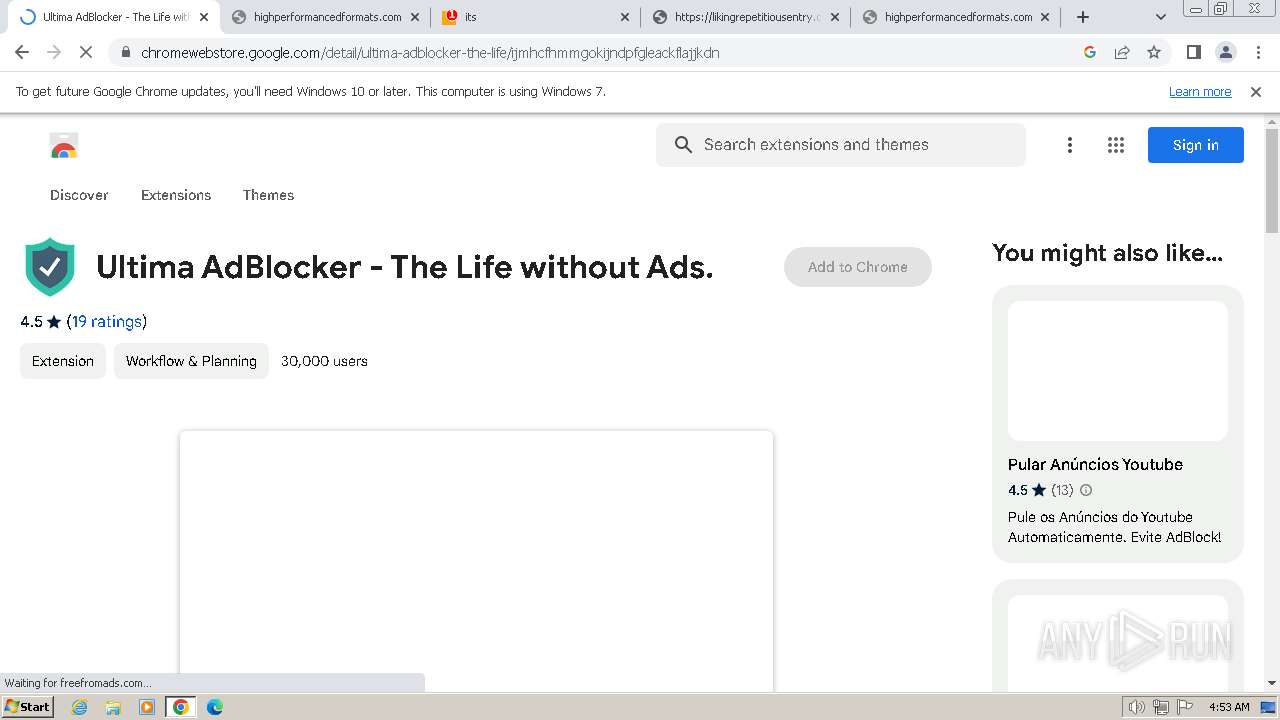Open a new browser tab

[x=1082, y=17]
